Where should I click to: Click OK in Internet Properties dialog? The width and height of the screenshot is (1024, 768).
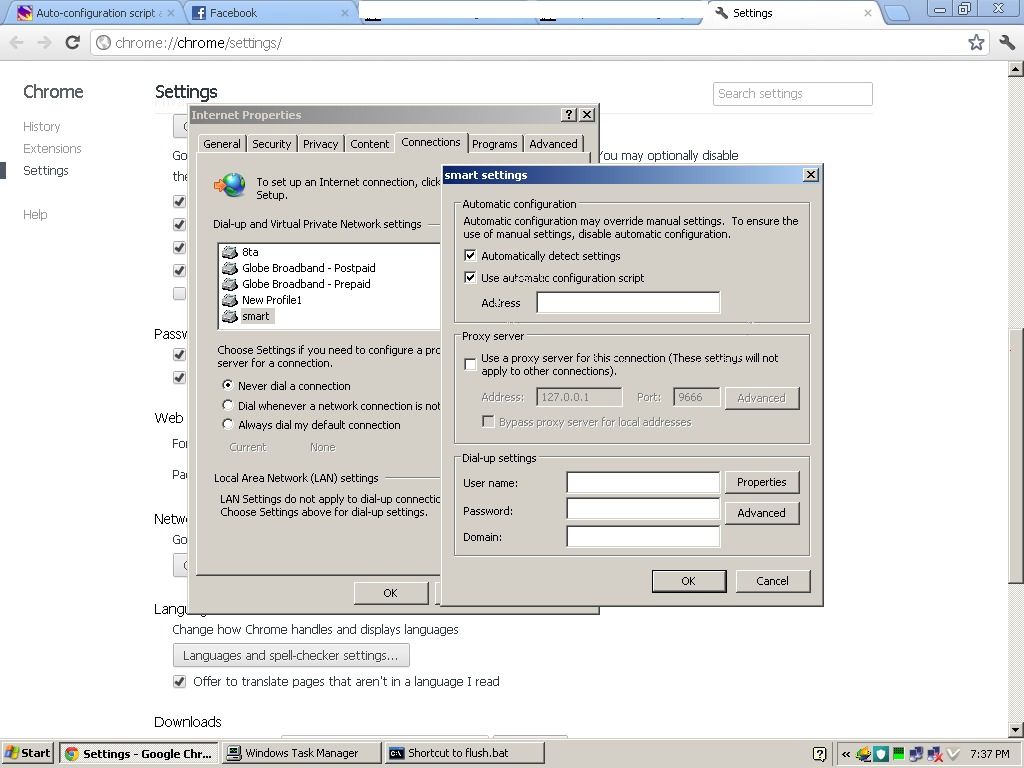pyautogui.click(x=391, y=593)
